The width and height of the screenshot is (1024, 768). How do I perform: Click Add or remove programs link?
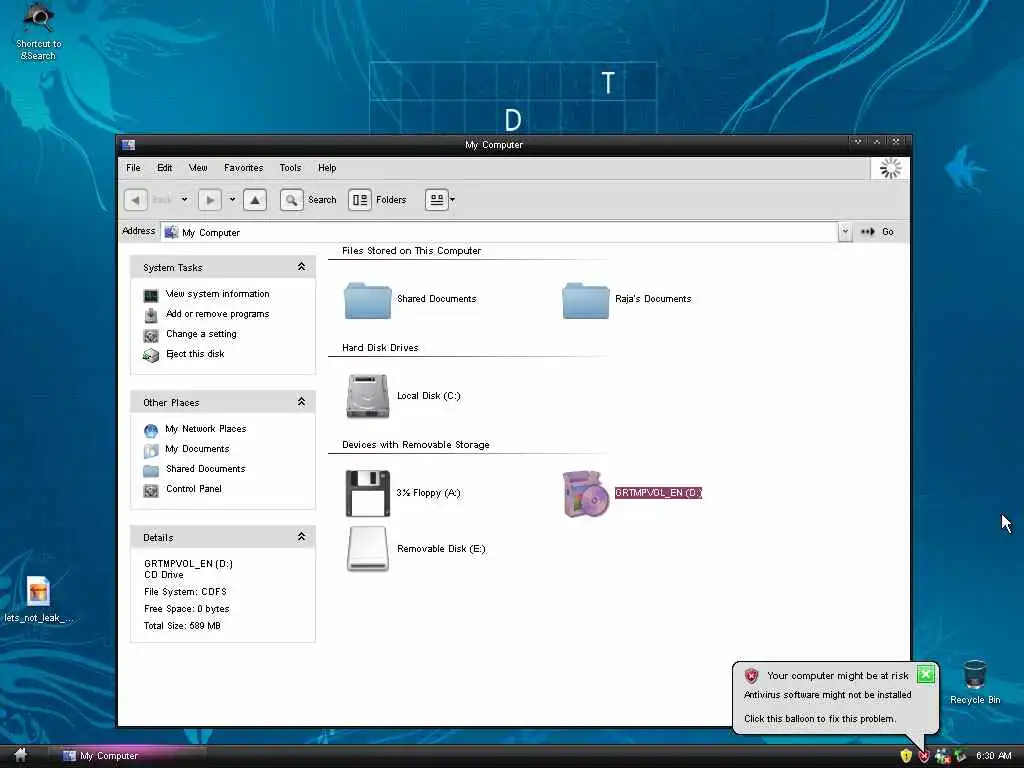coord(217,313)
